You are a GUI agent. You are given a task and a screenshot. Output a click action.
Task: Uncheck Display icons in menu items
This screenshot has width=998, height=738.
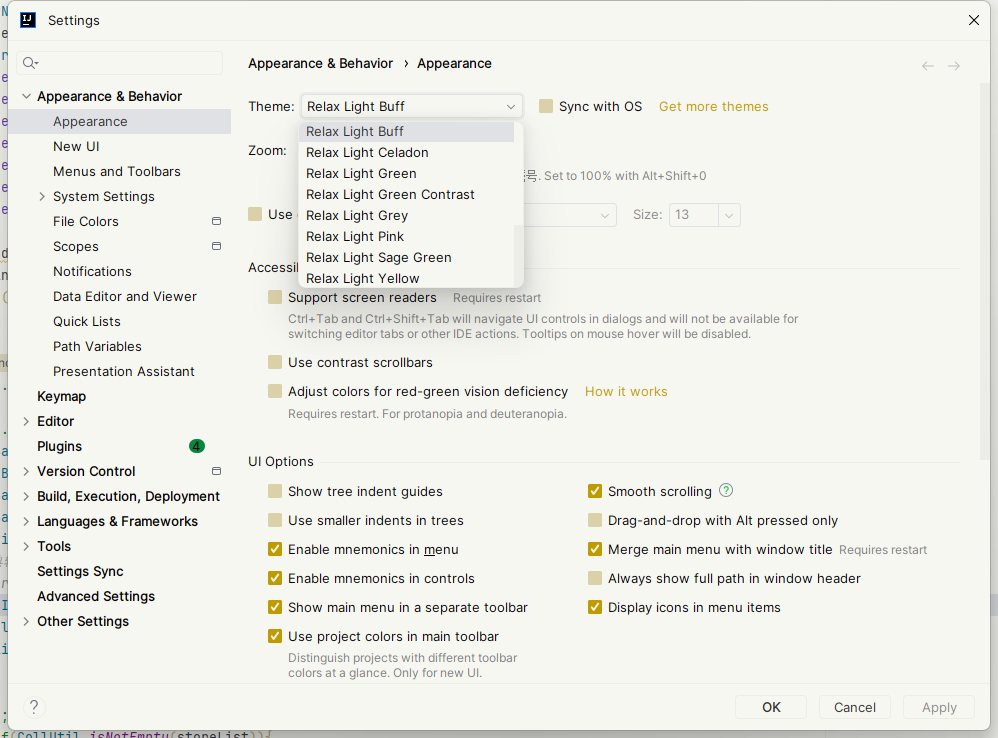[595, 607]
